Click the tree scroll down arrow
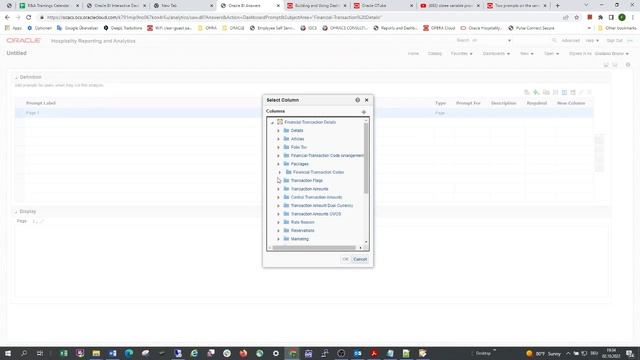 coord(366,242)
